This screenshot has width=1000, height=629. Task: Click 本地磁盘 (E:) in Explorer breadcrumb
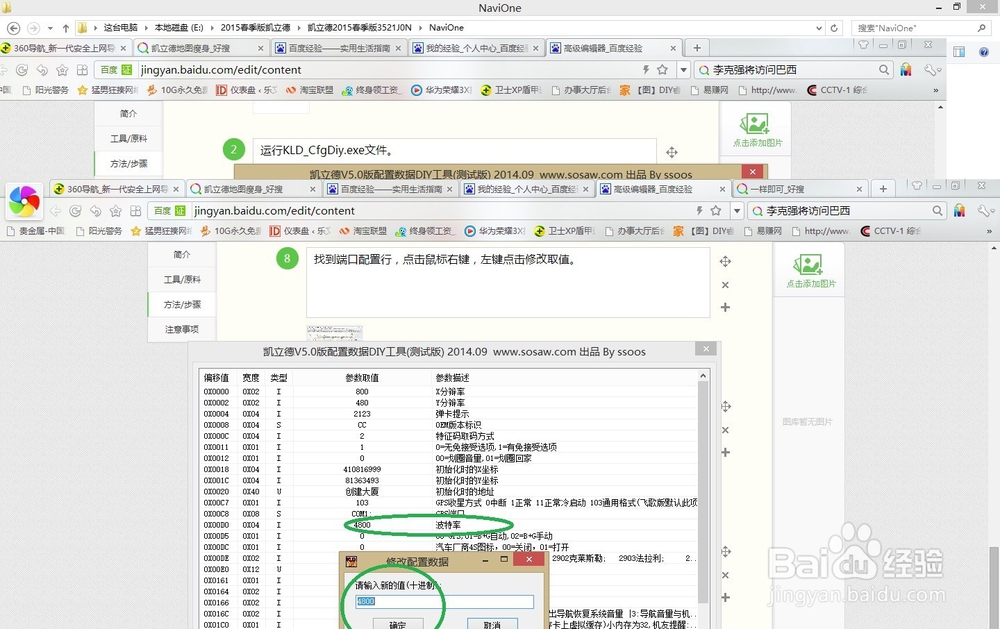click(x=179, y=27)
